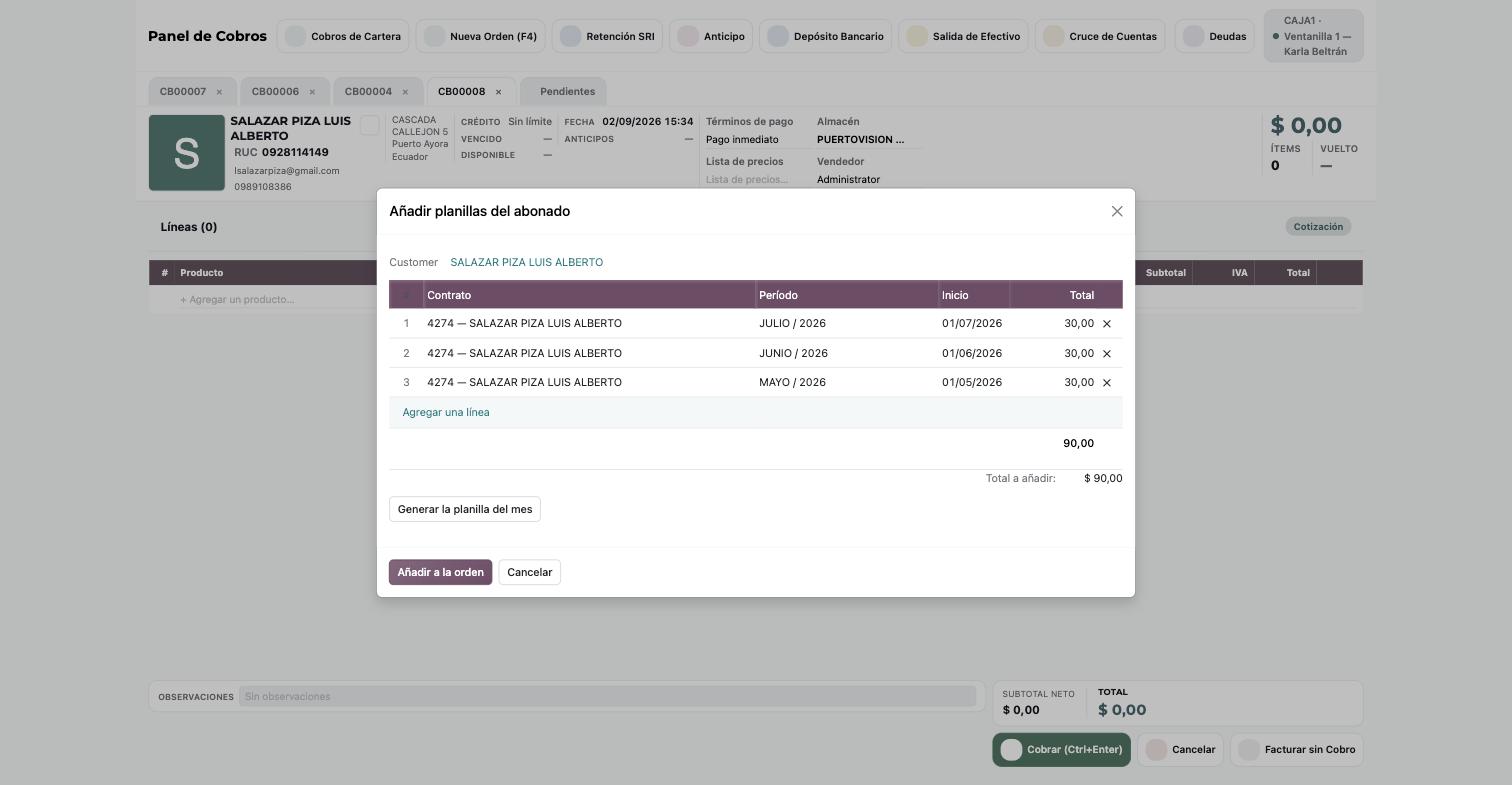This screenshot has height=785, width=1512.
Task: Toggle the checkbox beside the customer name
Action: 370,125
